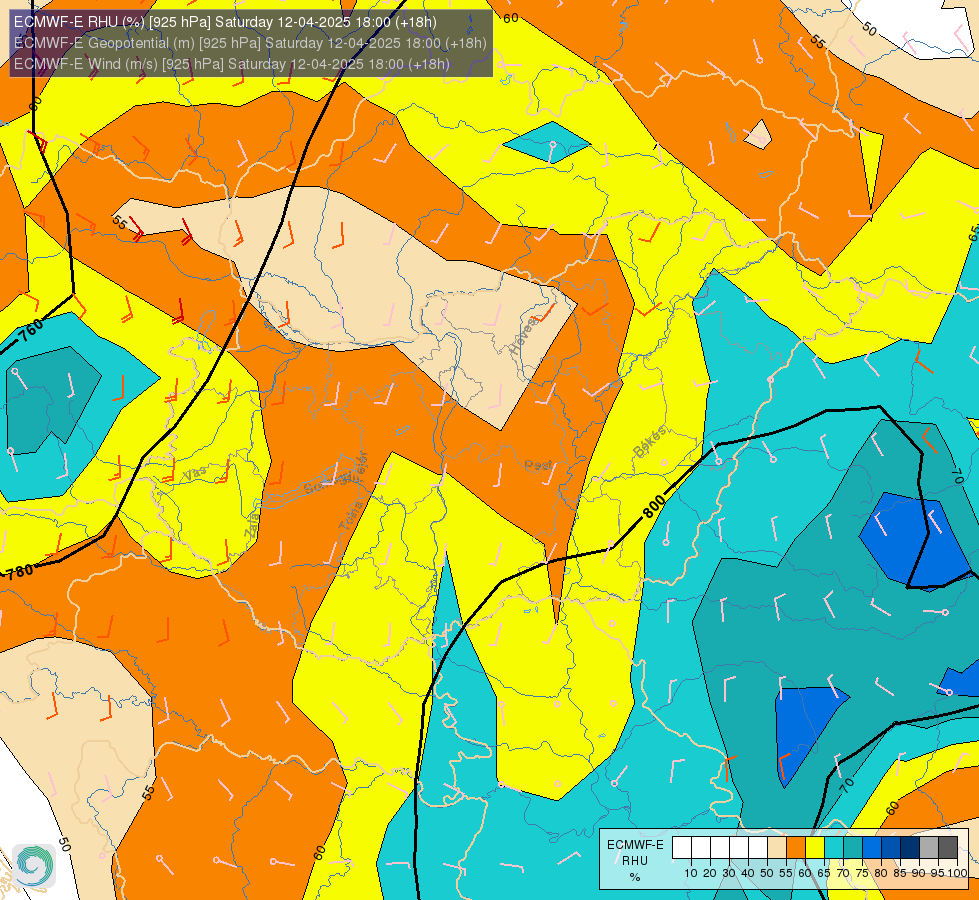
Task: Click the 800 geopotential contour label
Action: 654,505
